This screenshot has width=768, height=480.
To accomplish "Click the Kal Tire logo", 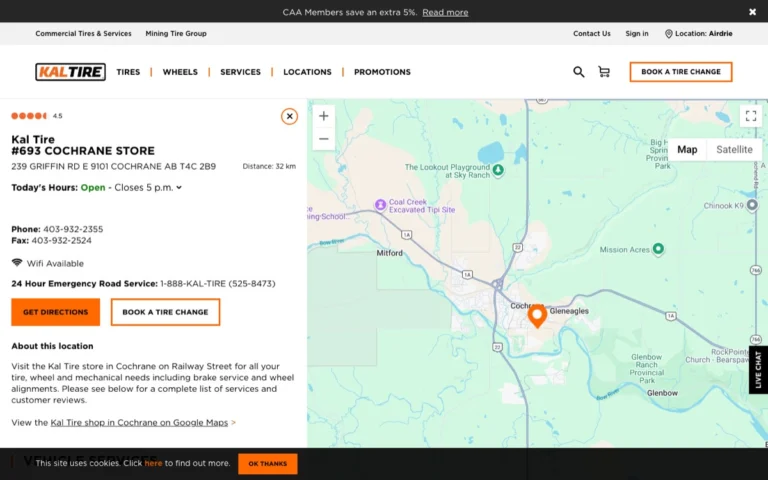I will (71, 72).
